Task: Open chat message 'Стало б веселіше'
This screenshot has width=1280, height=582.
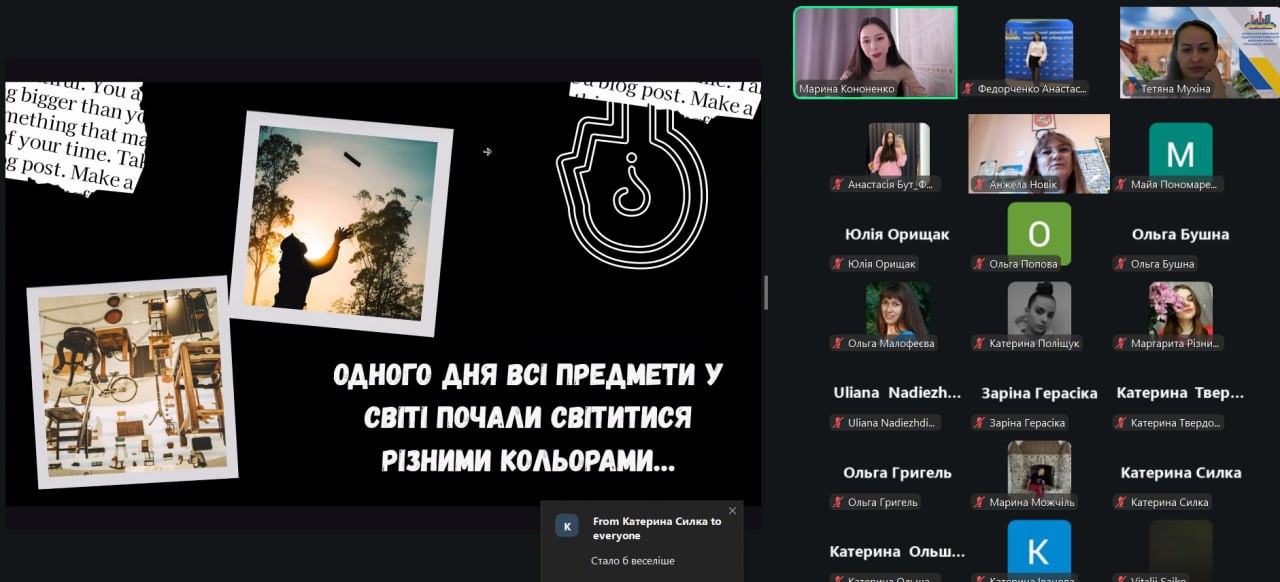Action: (x=632, y=561)
